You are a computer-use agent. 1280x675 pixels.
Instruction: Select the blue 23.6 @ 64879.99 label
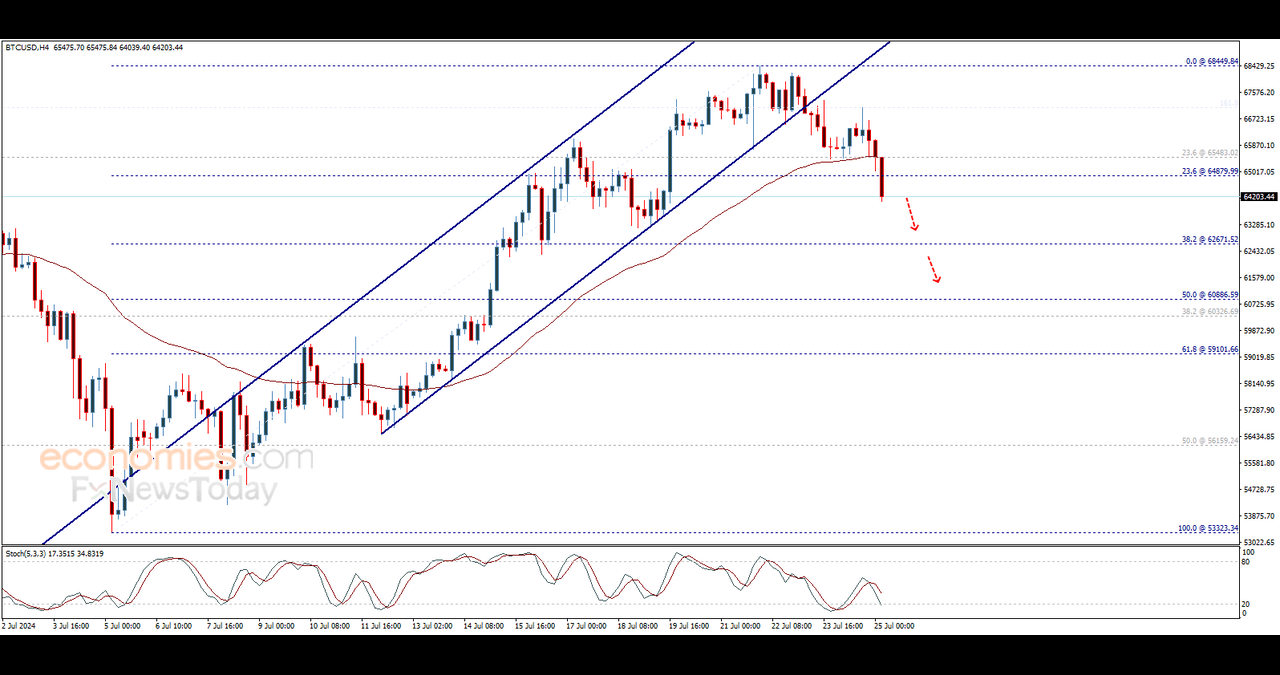pyautogui.click(x=1210, y=171)
